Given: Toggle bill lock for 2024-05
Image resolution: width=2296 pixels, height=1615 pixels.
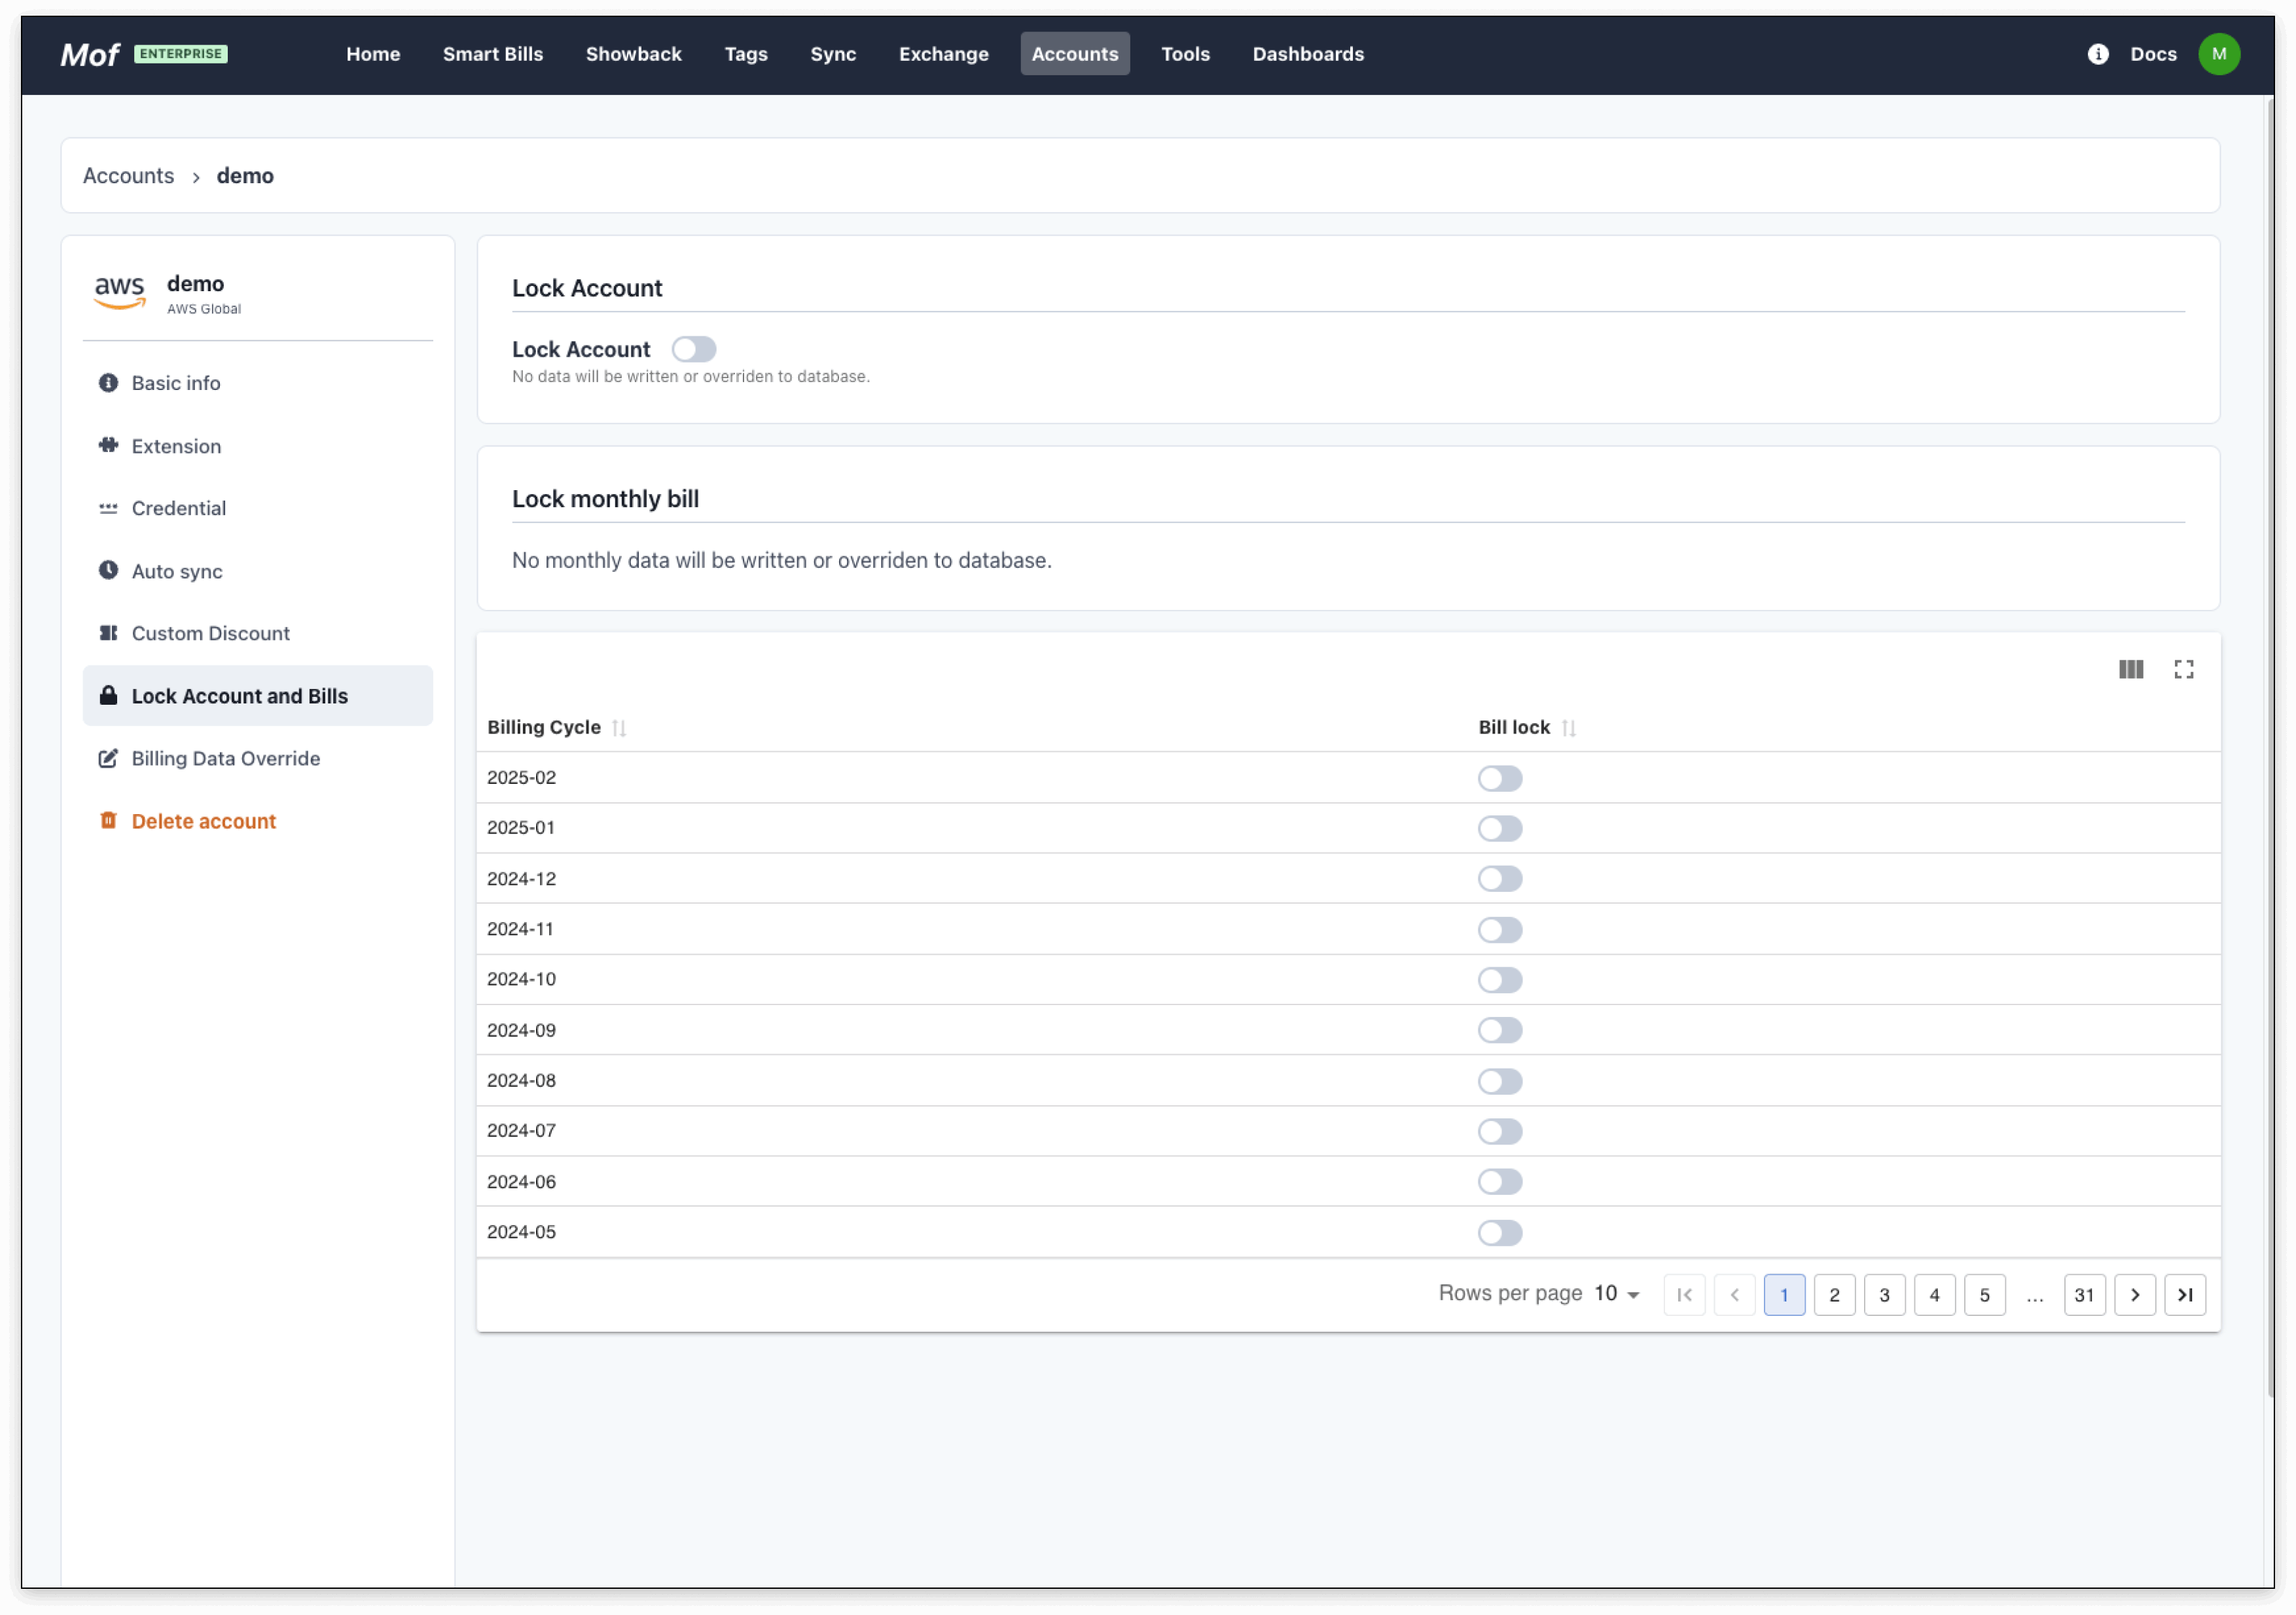Looking at the screenshot, I should [x=1500, y=1232].
